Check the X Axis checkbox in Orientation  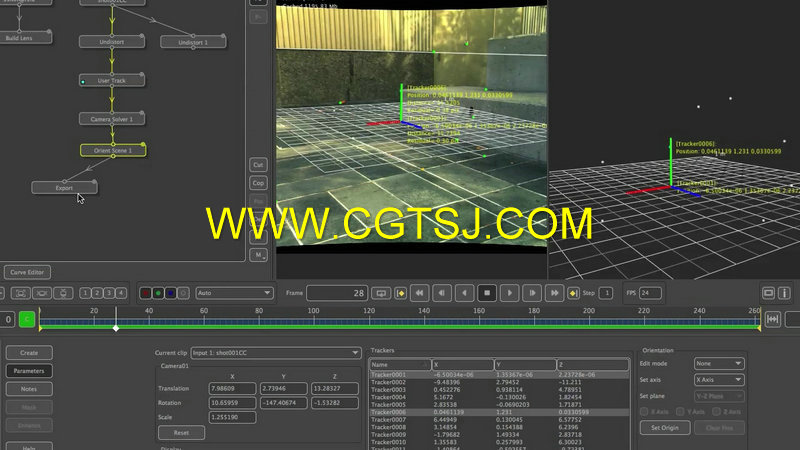[644, 411]
